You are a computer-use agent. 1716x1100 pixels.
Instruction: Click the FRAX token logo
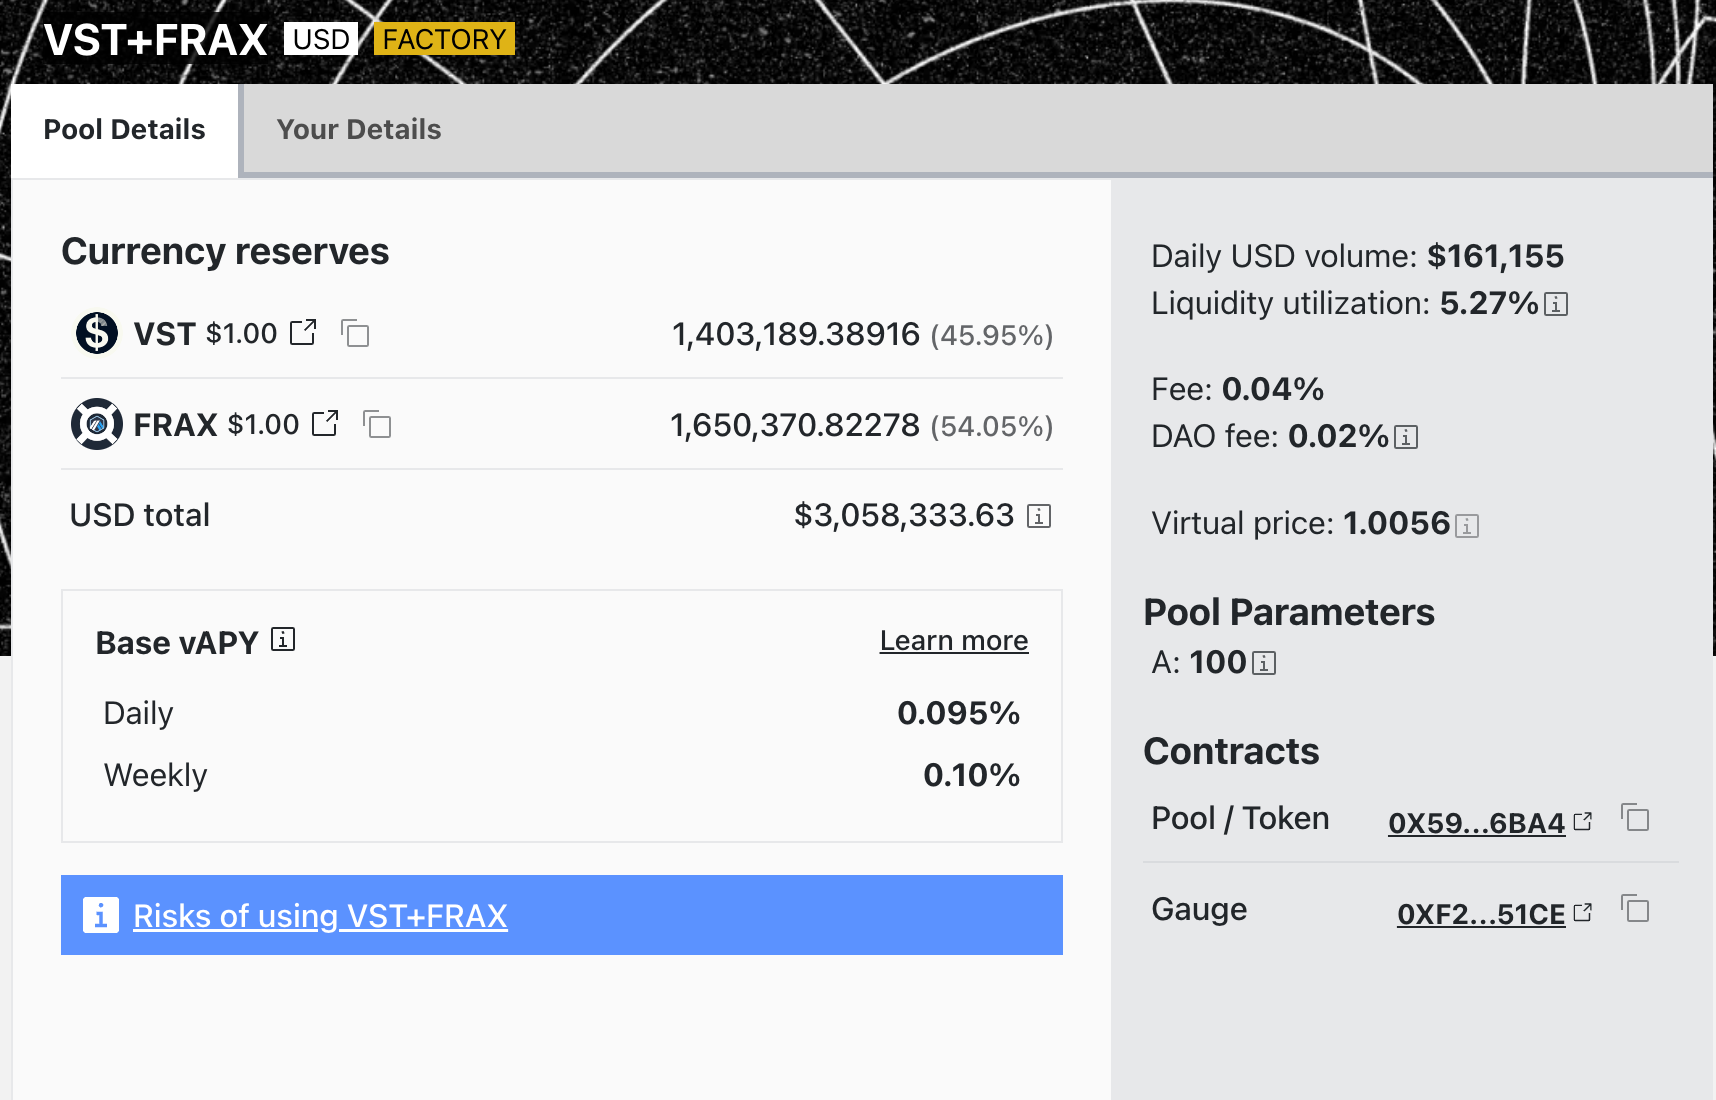(97, 424)
